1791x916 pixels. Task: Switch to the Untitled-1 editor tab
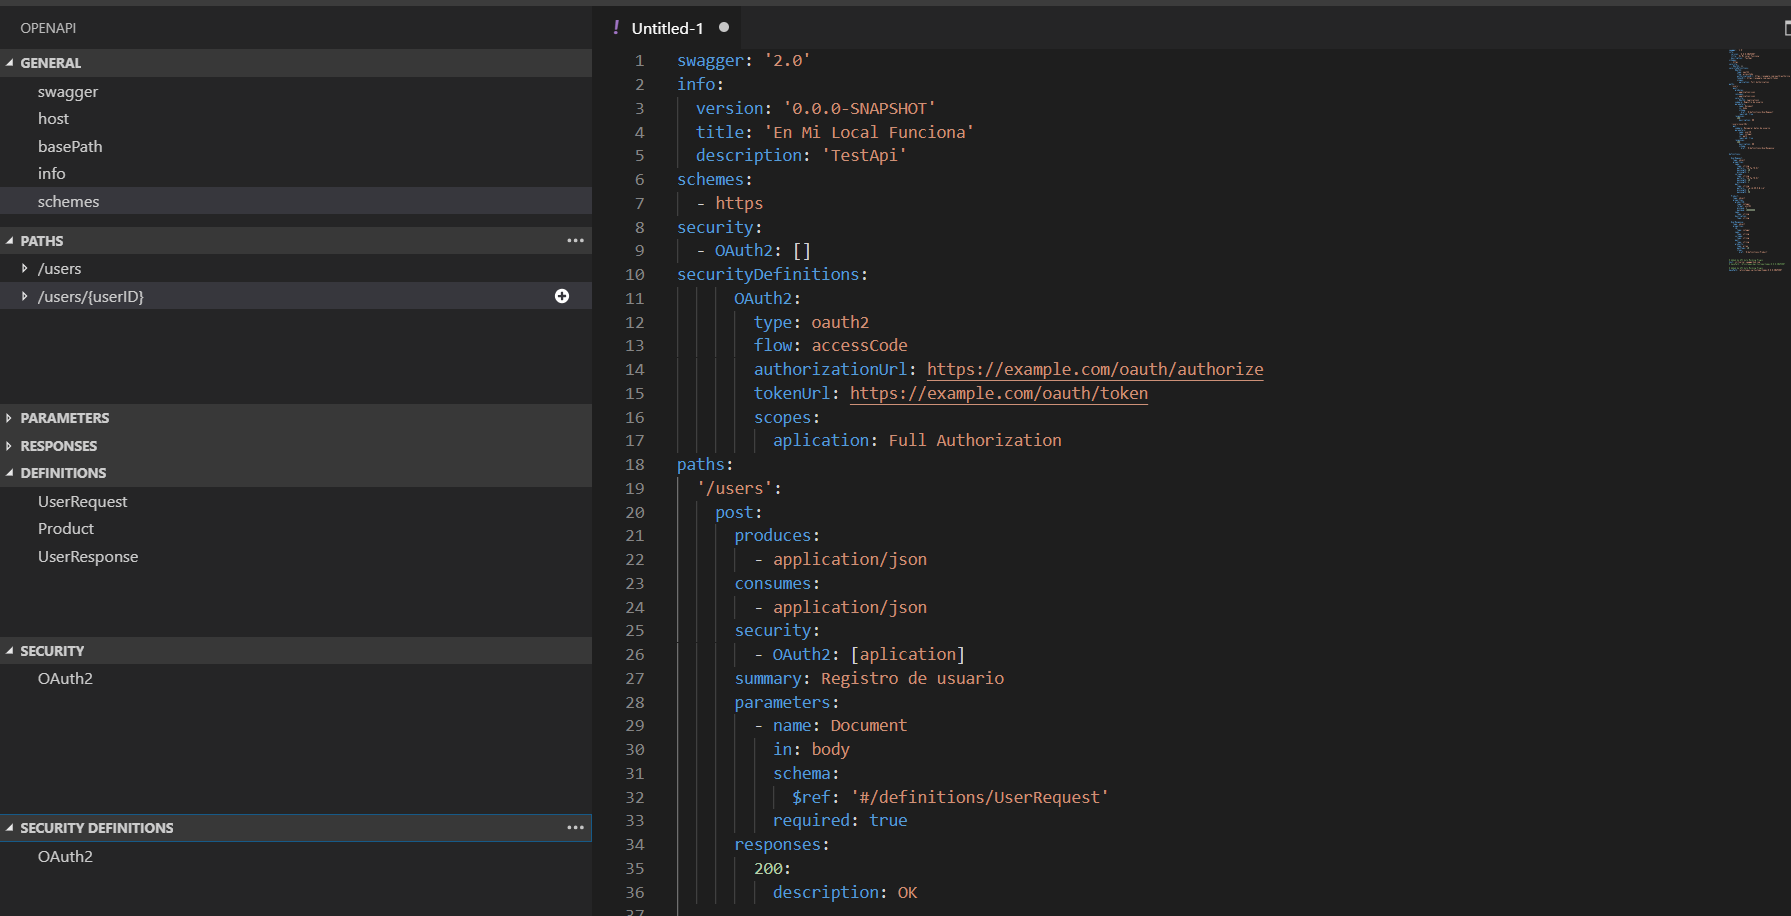coord(667,28)
